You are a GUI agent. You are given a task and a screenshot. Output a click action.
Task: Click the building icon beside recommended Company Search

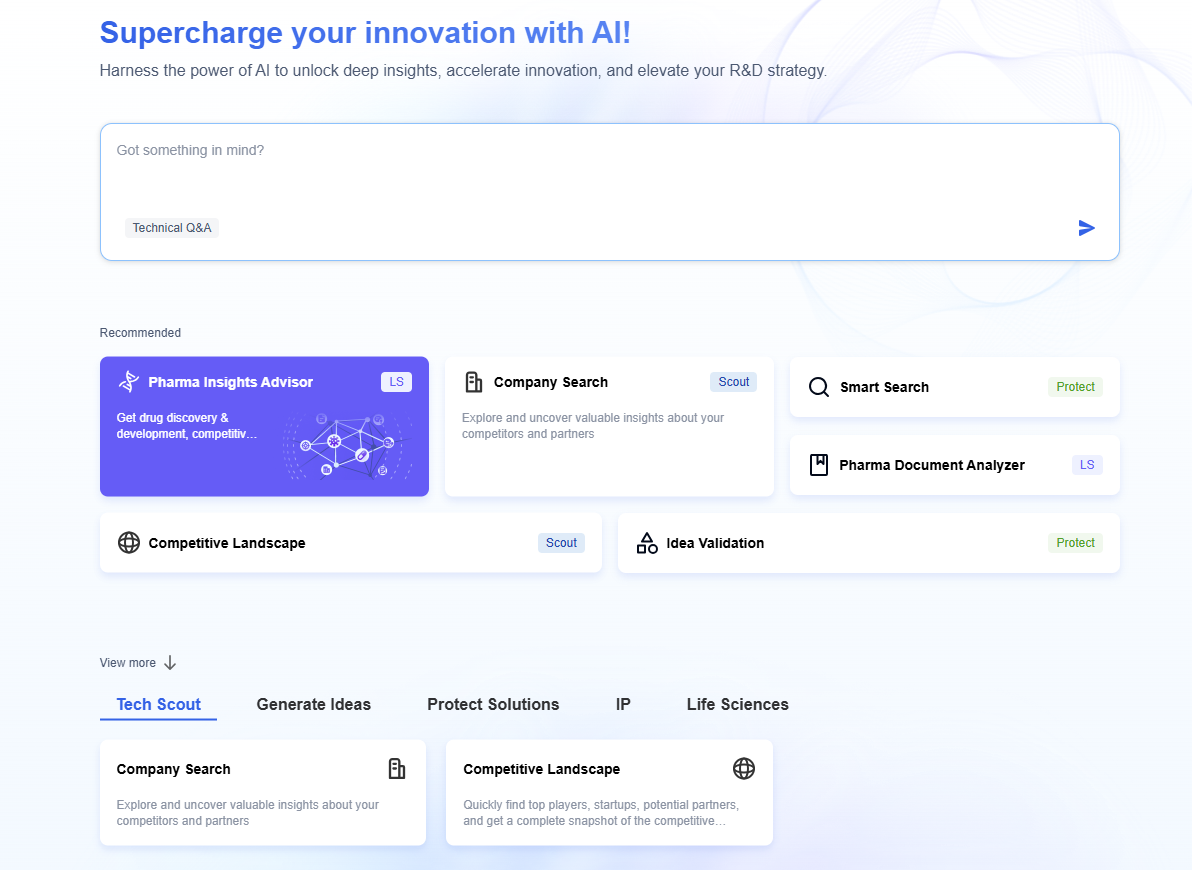pos(474,382)
